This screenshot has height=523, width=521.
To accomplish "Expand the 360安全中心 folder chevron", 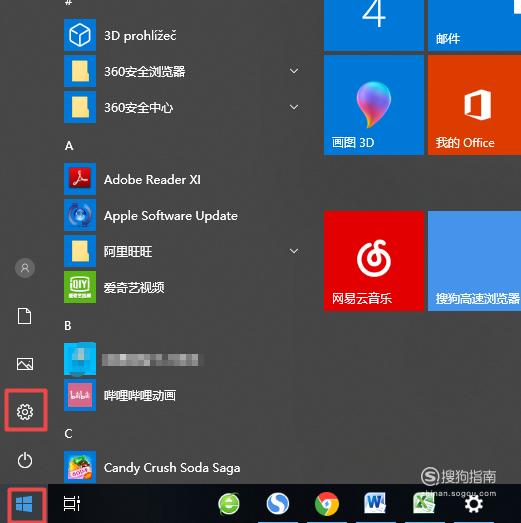I will pyautogui.click(x=294, y=107).
